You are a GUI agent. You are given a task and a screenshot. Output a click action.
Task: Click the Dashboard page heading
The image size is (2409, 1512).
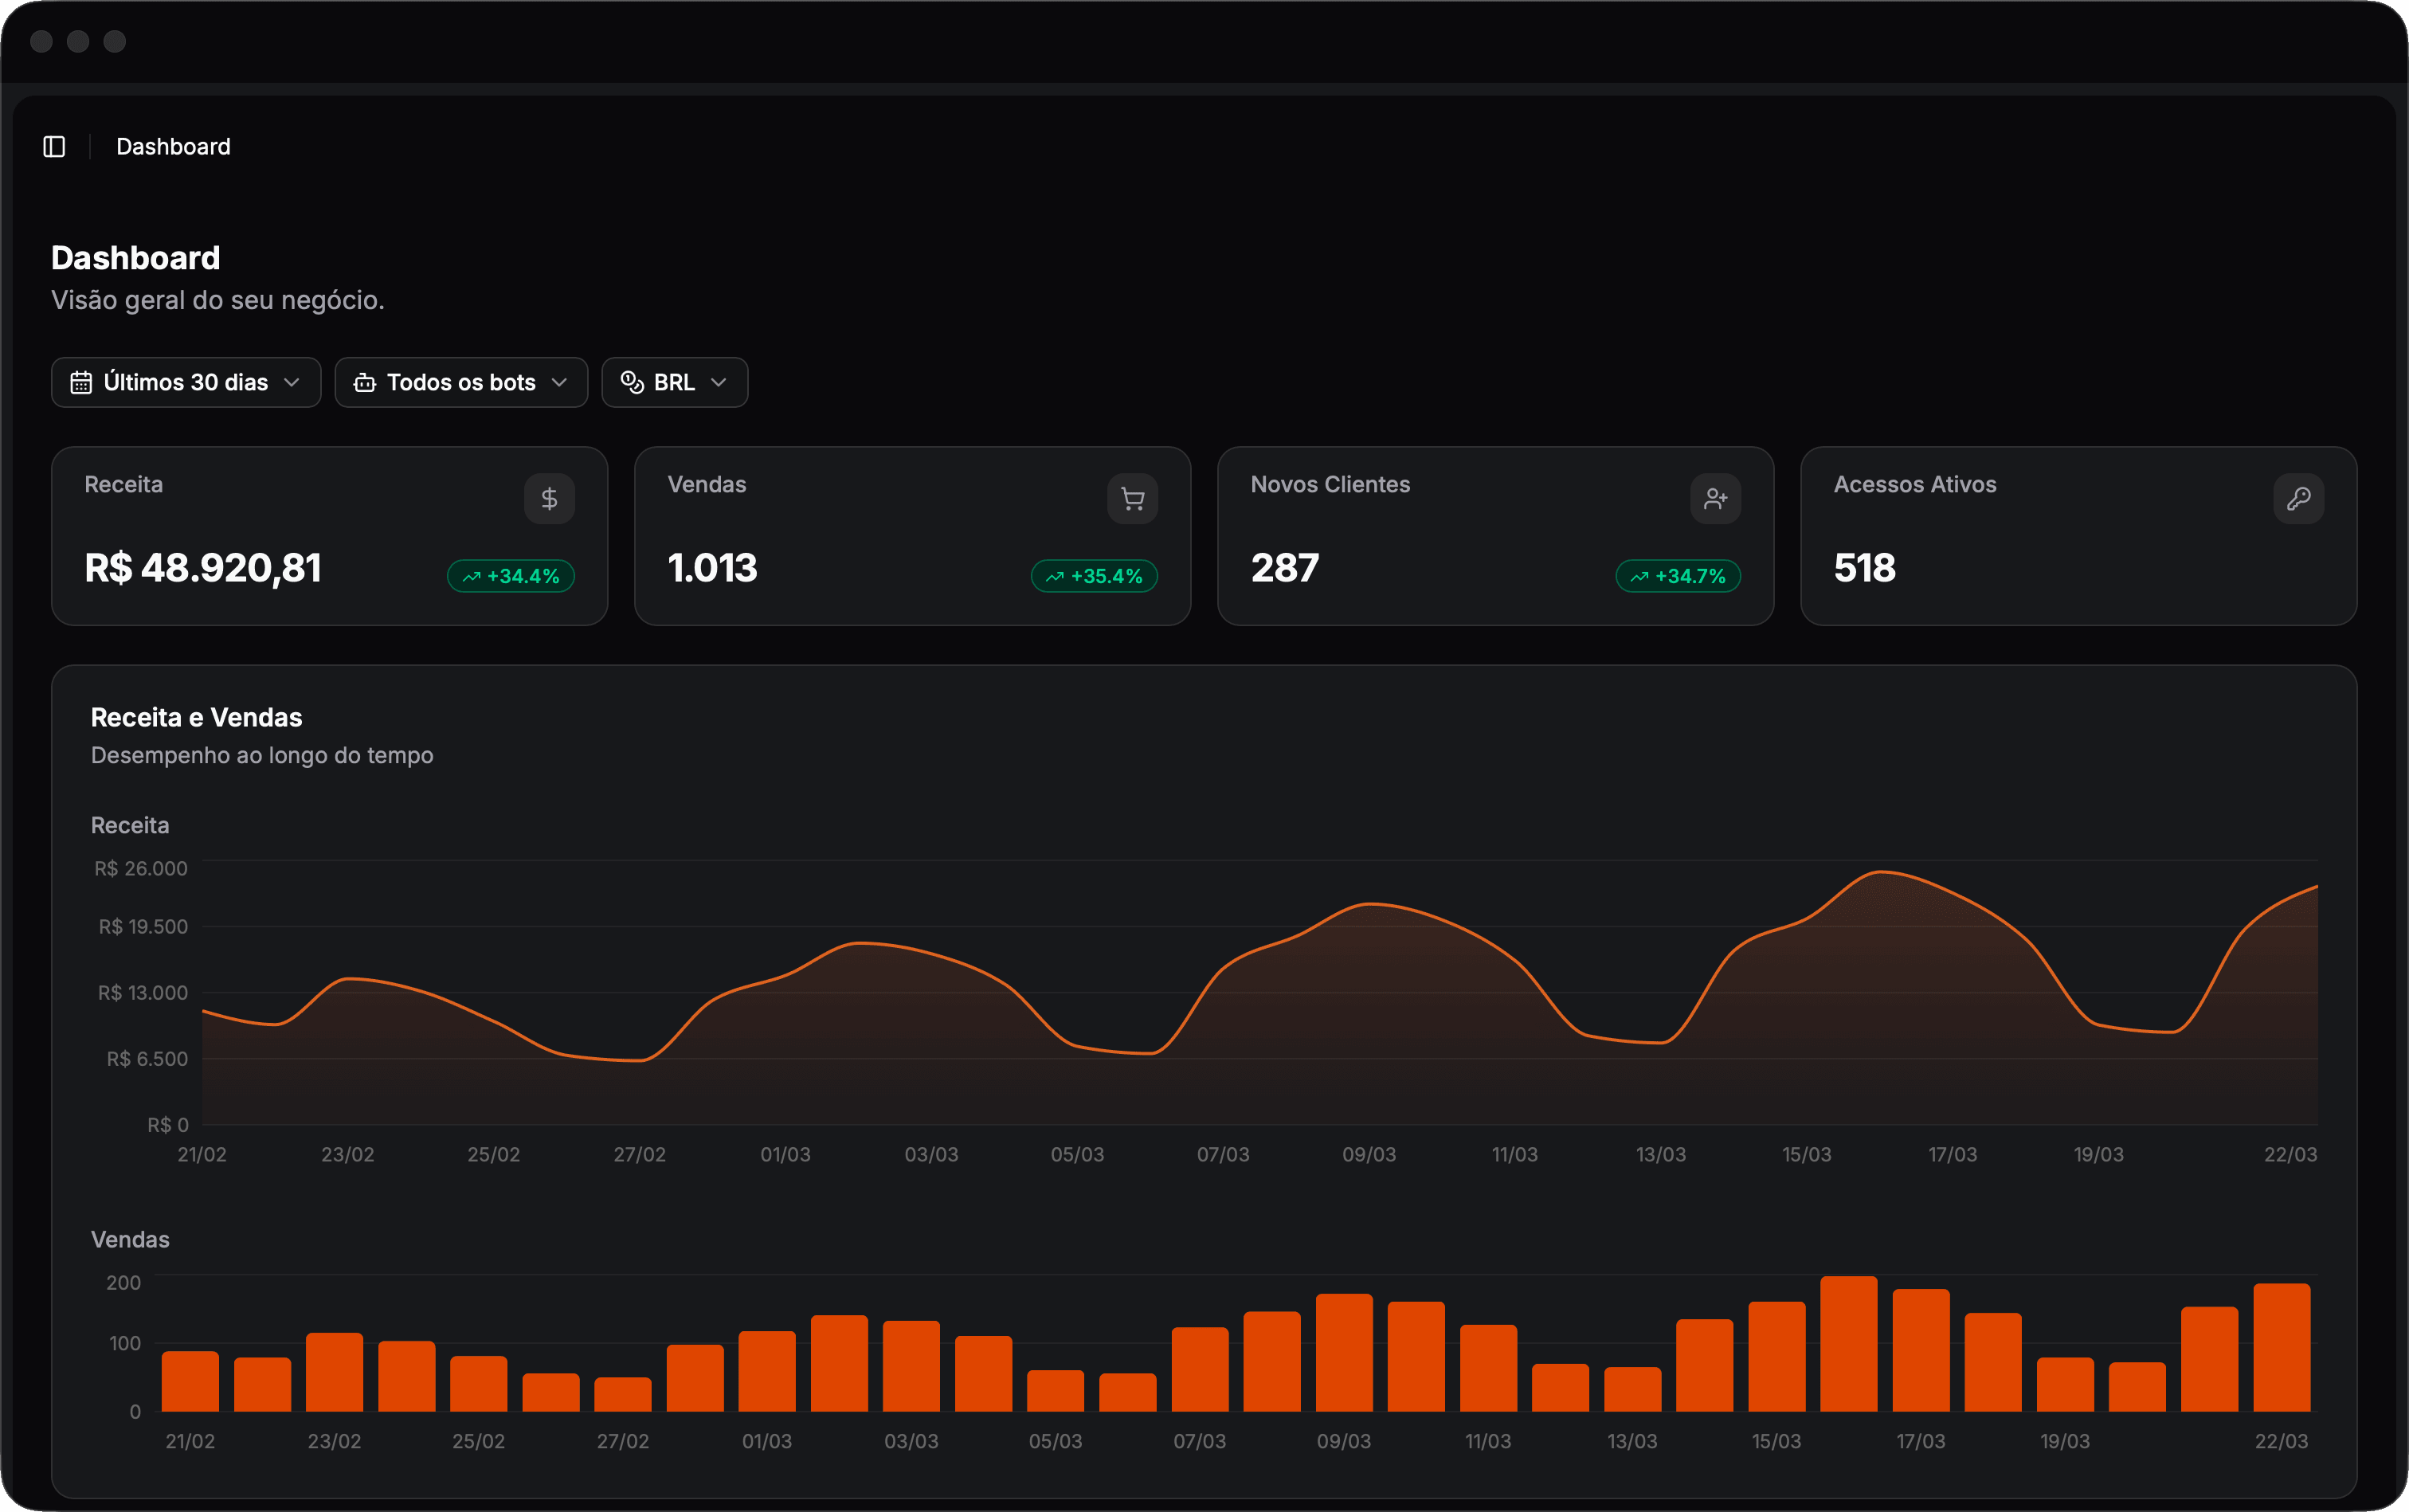[x=135, y=257]
